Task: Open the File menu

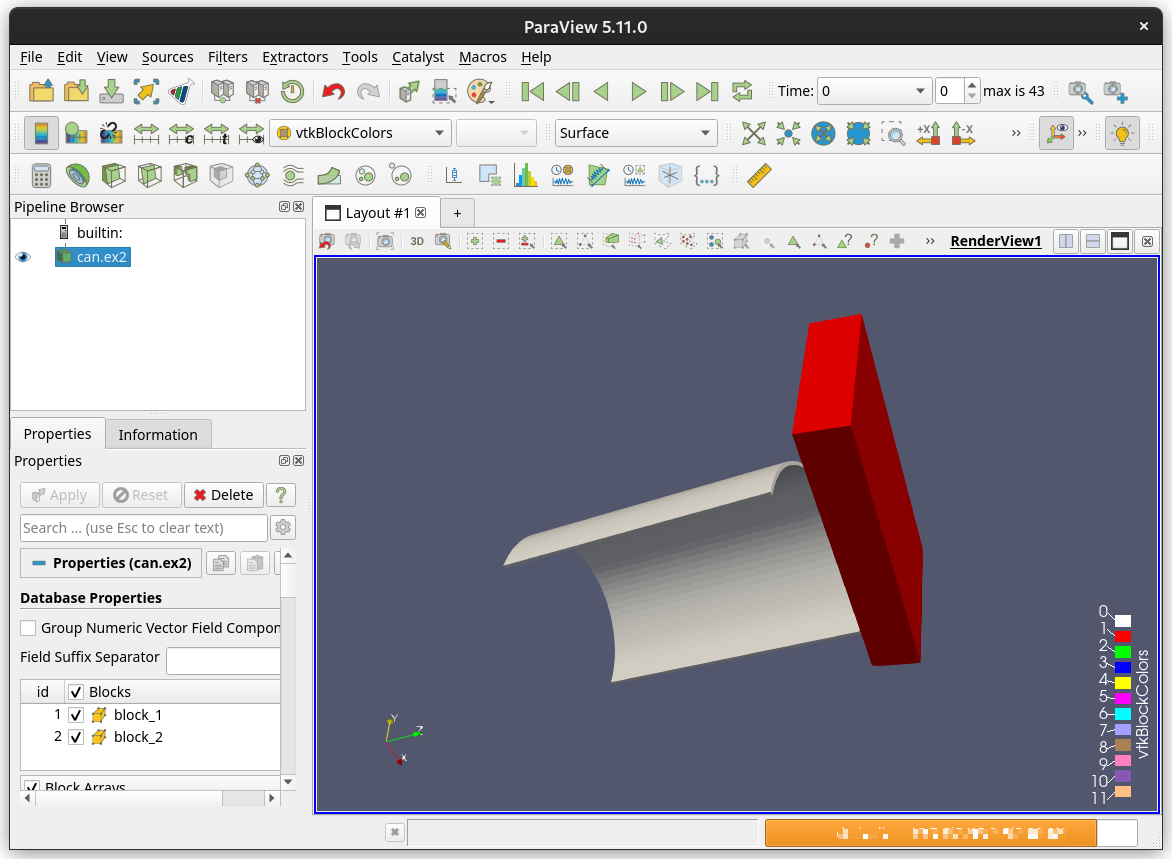Action: 31,57
